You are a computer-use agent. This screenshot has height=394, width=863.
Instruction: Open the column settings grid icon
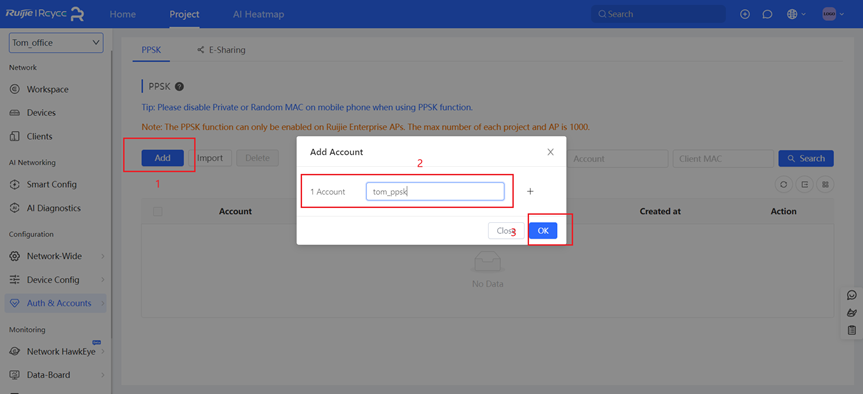(x=825, y=185)
